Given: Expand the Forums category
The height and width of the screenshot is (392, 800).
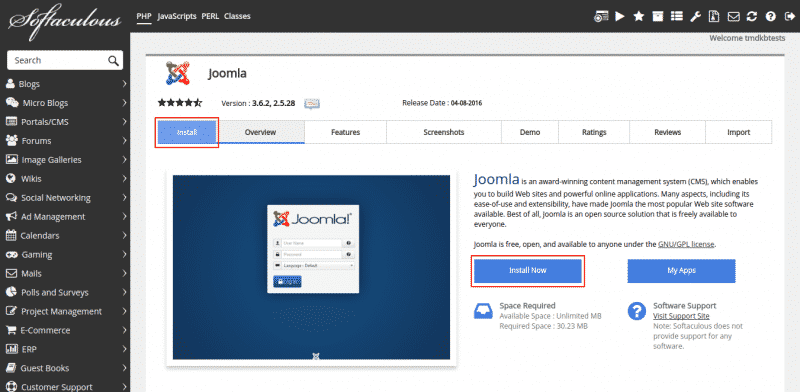Looking at the screenshot, I should [65, 141].
